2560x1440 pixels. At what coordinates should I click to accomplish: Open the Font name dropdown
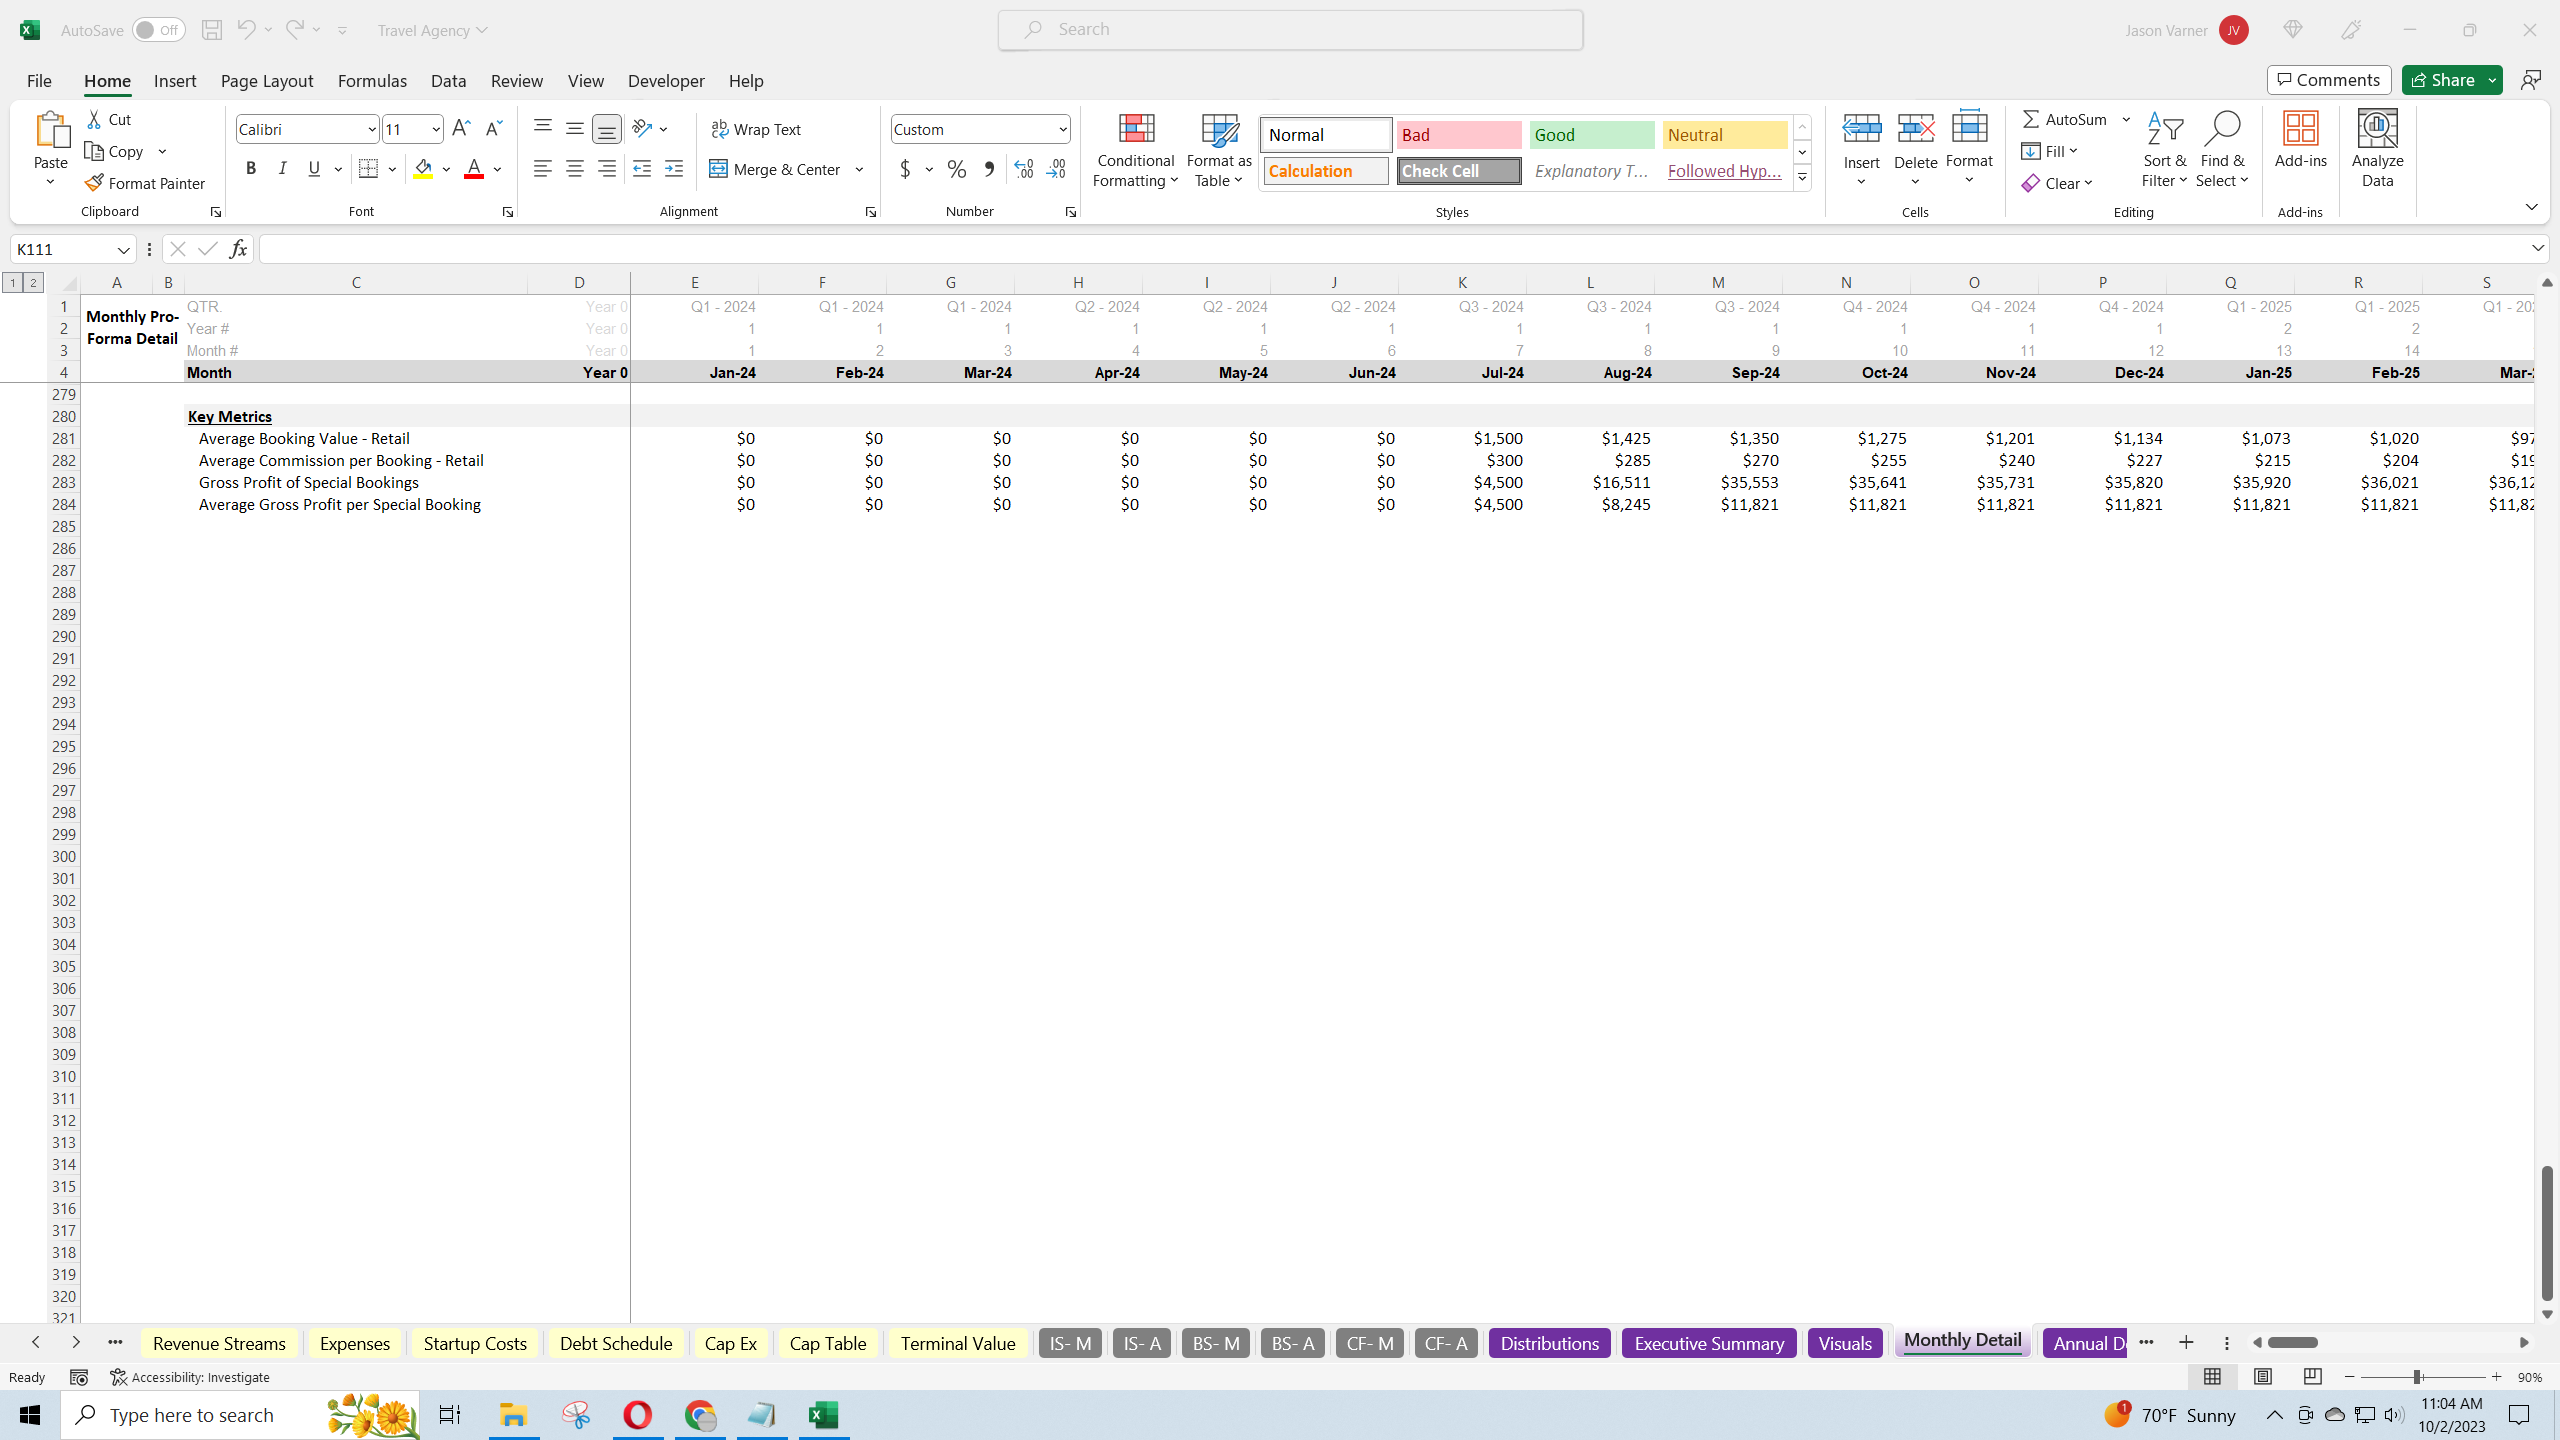pyautogui.click(x=372, y=129)
